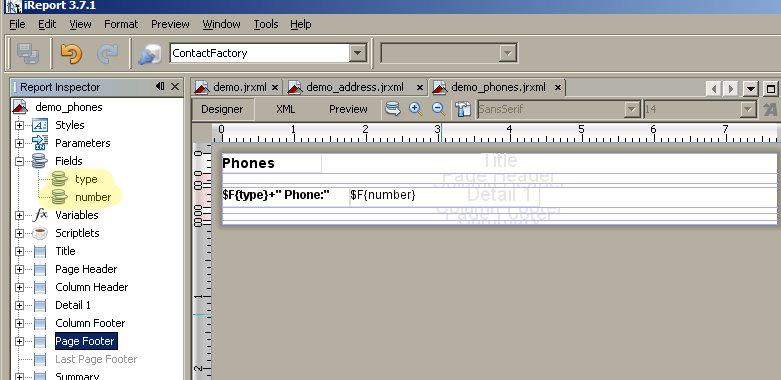This screenshot has height=380, width=781.
Task: Open the Format menu
Action: tap(121, 24)
